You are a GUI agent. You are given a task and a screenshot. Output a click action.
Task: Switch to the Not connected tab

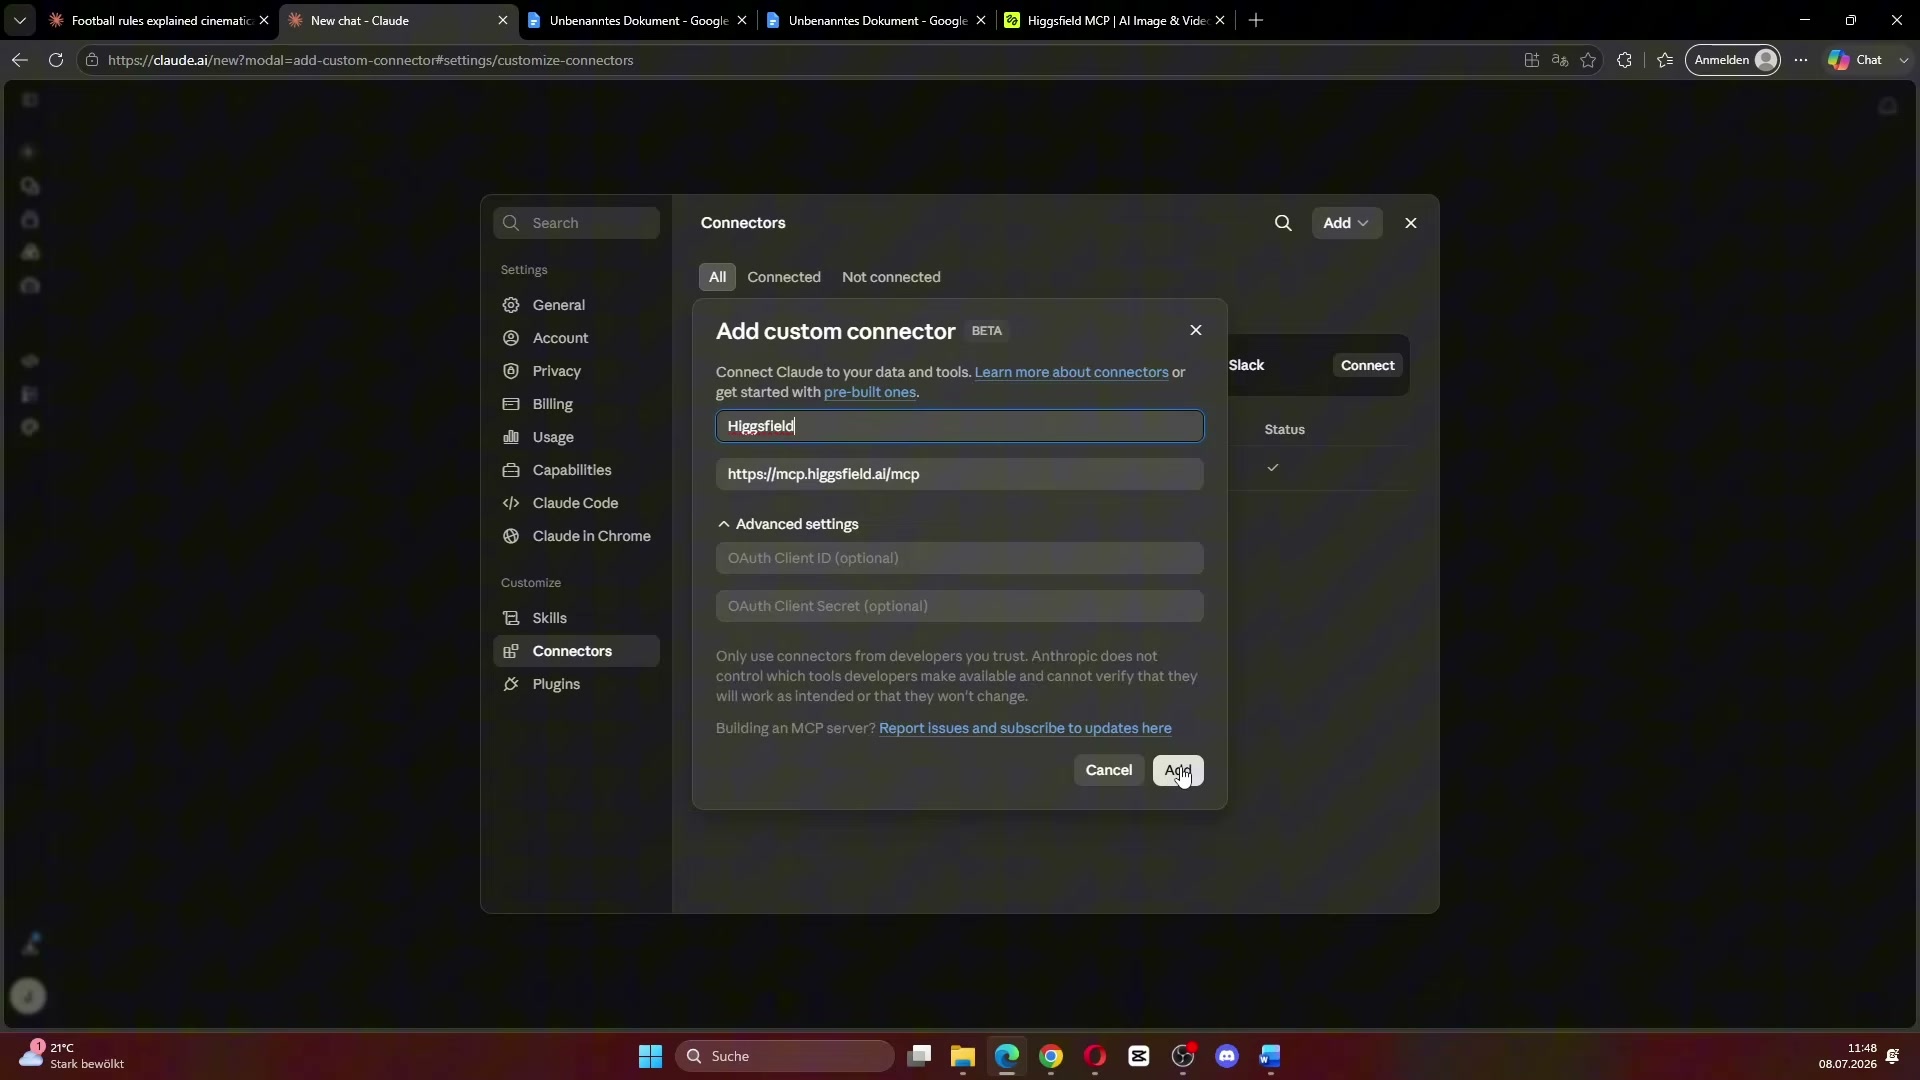point(891,277)
